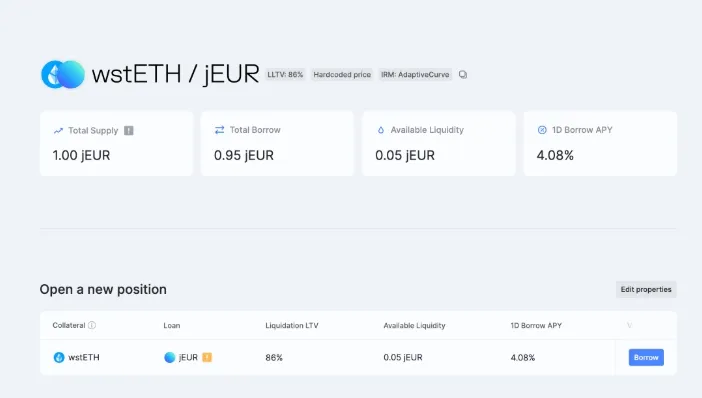Click the jEUR token icon in Loan column
702x398 pixels.
coord(170,357)
